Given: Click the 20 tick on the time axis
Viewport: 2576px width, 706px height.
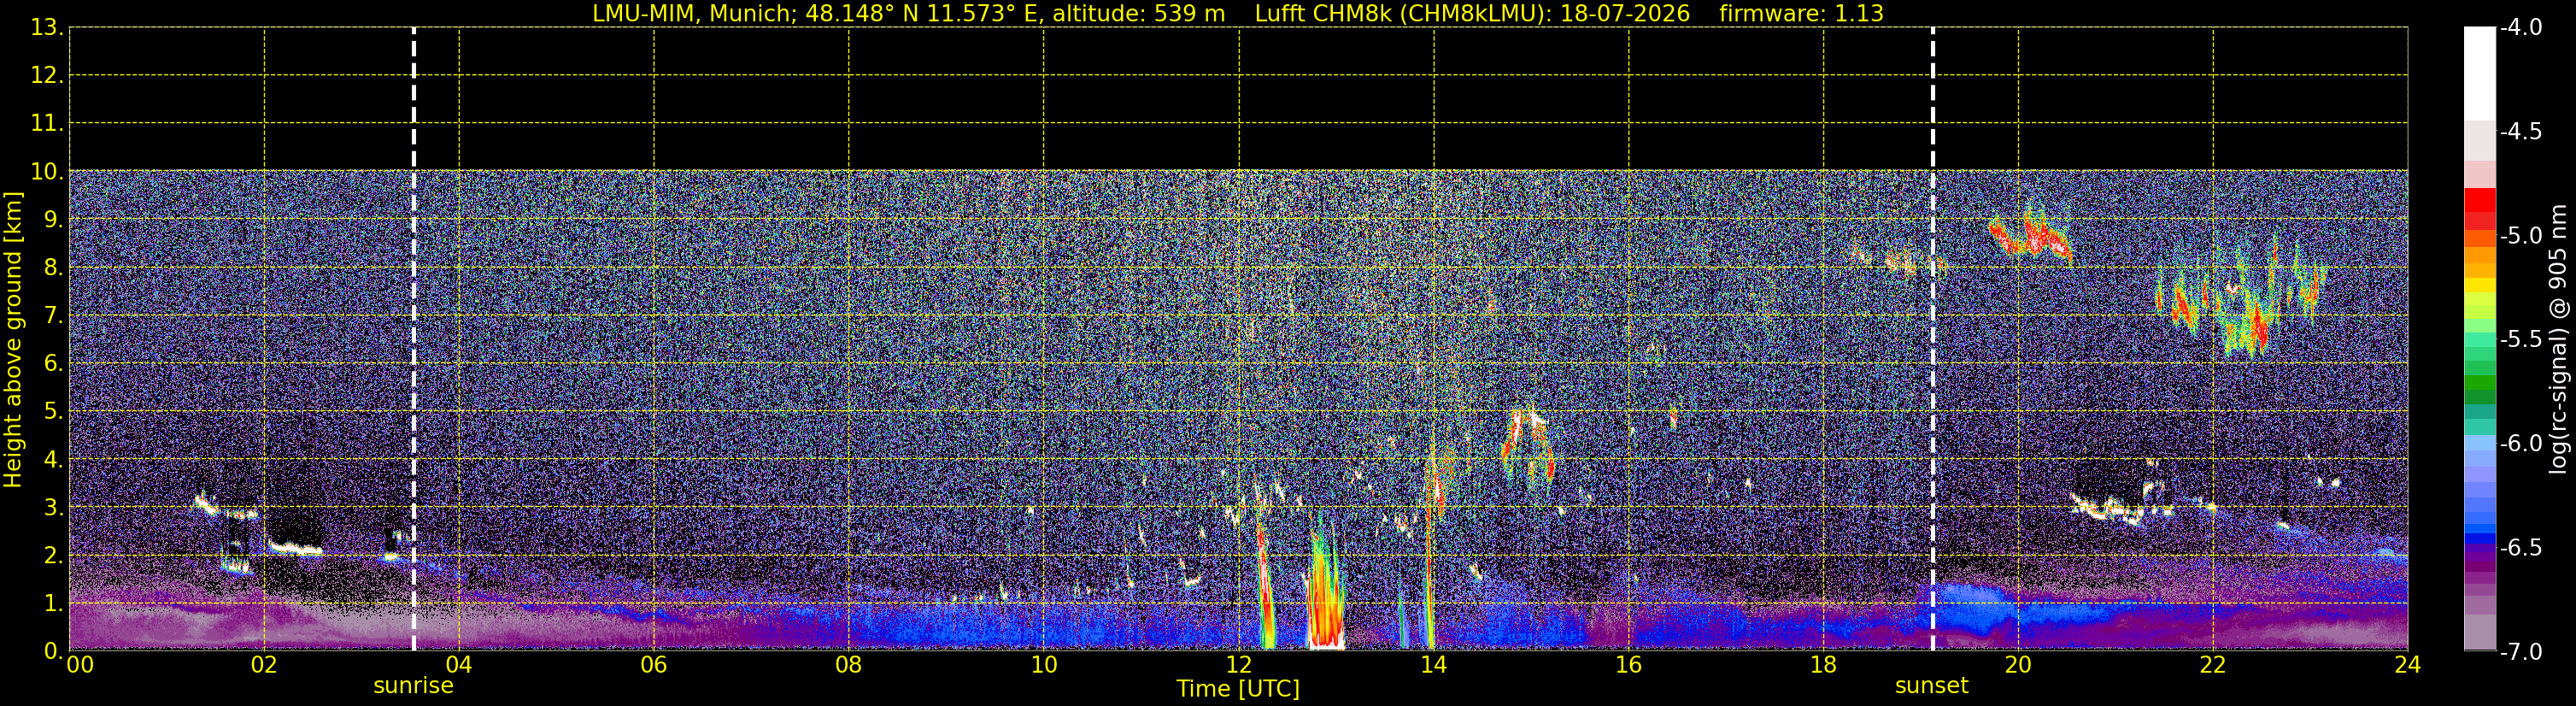Looking at the screenshot, I should coord(2018,665).
